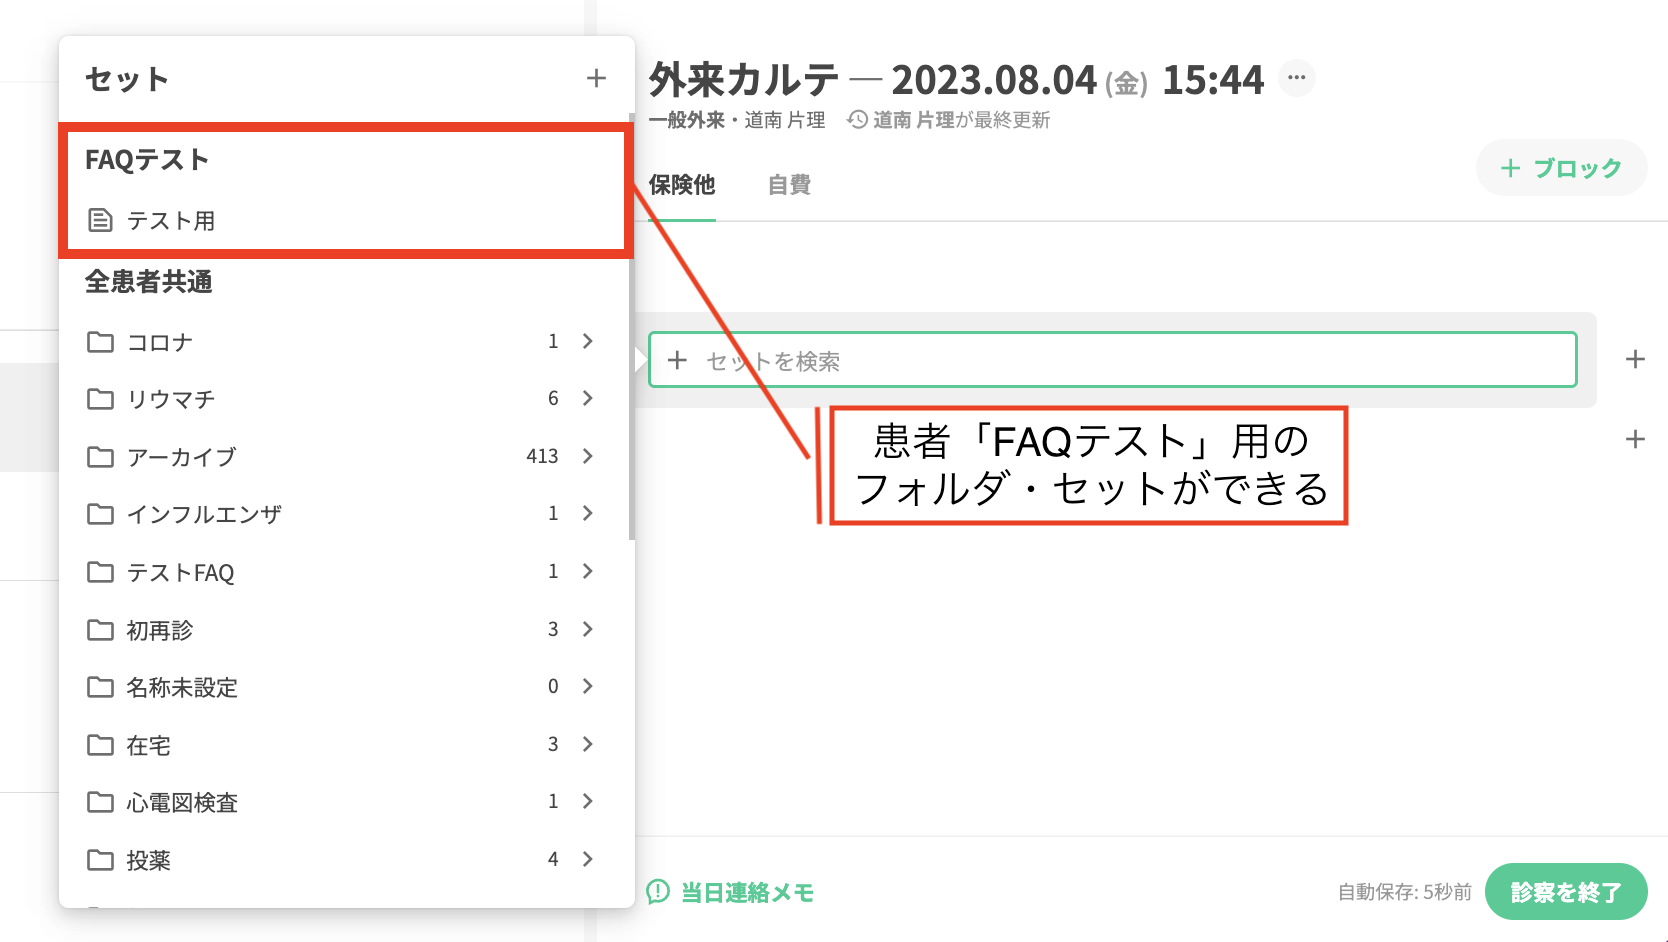Click the テストFAQ folder icon

click(100, 572)
